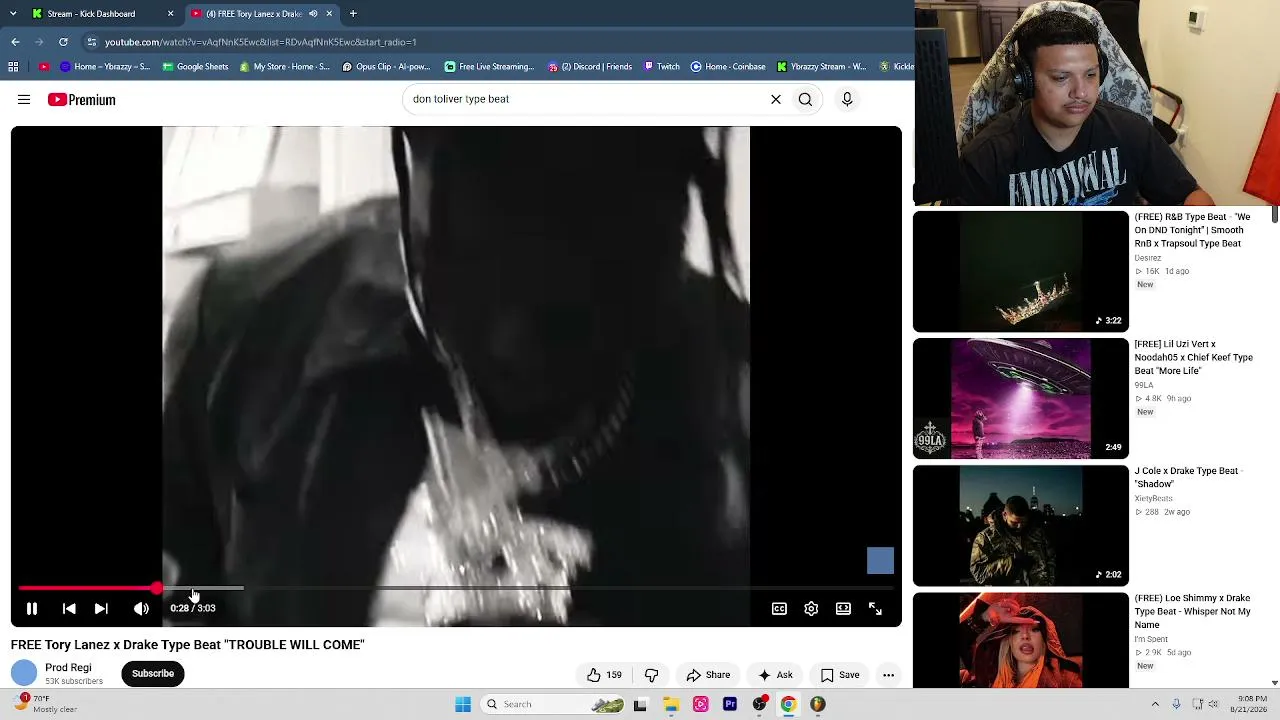The width and height of the screenshot is (1280, 720).
Task: Open the Home - Coinbase bookmark
Action: click(x=728, y=67)
